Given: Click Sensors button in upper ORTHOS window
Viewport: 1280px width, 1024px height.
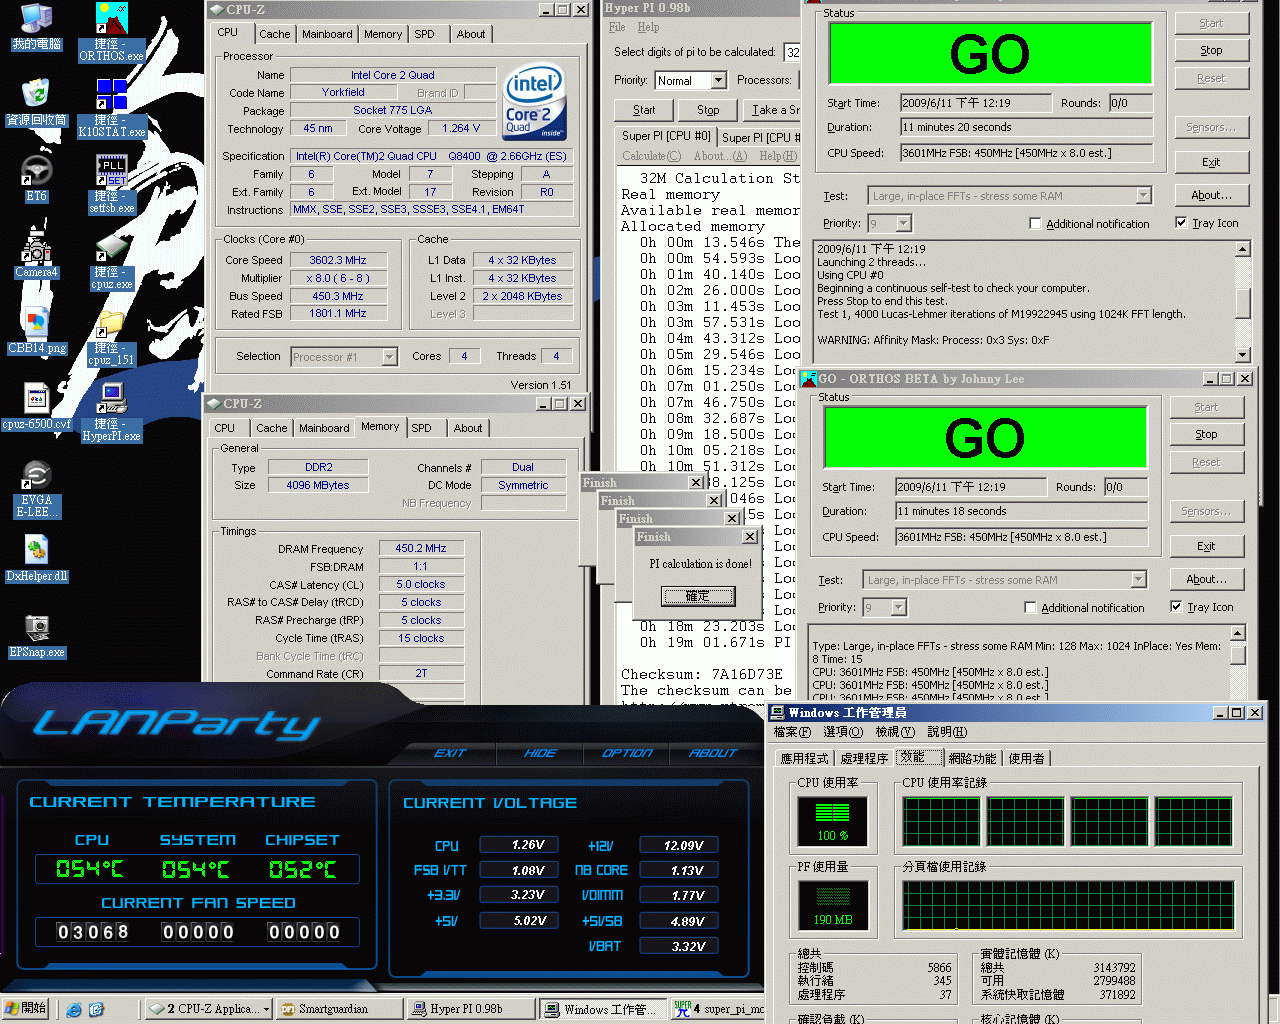Looking at the screenshot, I should 1211,127.
